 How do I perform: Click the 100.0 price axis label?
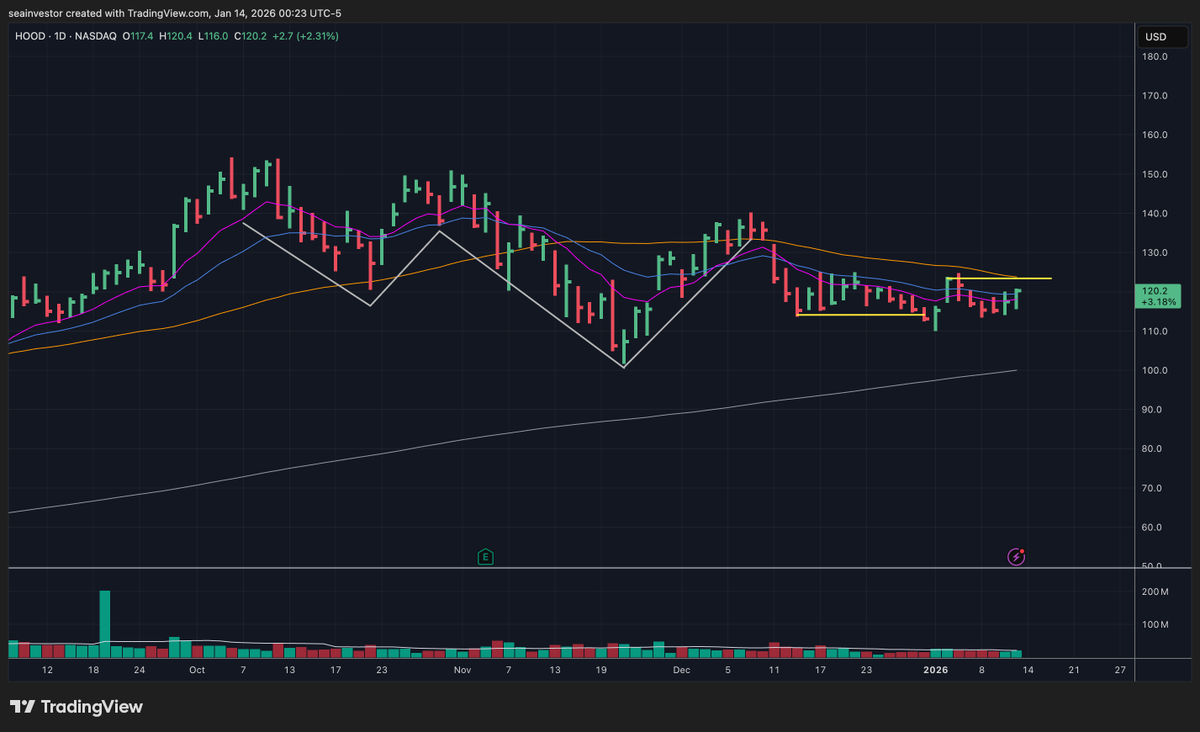tap(1156, 371)
